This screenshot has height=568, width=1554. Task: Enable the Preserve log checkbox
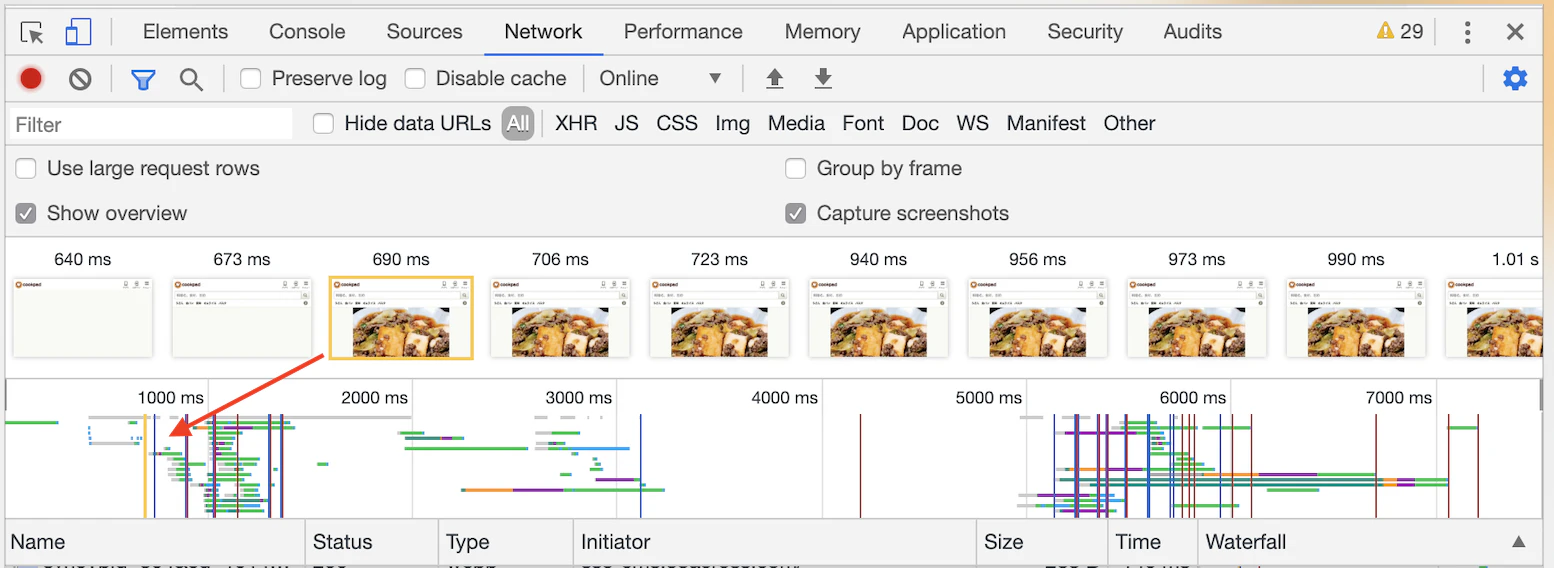pyautogui.click(x=251, y=78)
